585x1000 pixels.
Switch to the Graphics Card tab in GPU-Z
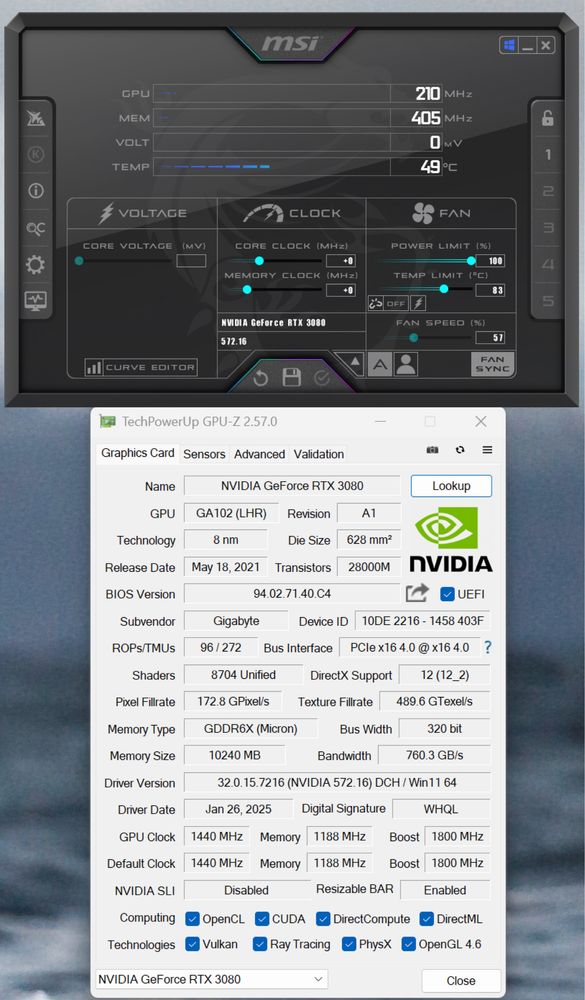click(138, 453)
